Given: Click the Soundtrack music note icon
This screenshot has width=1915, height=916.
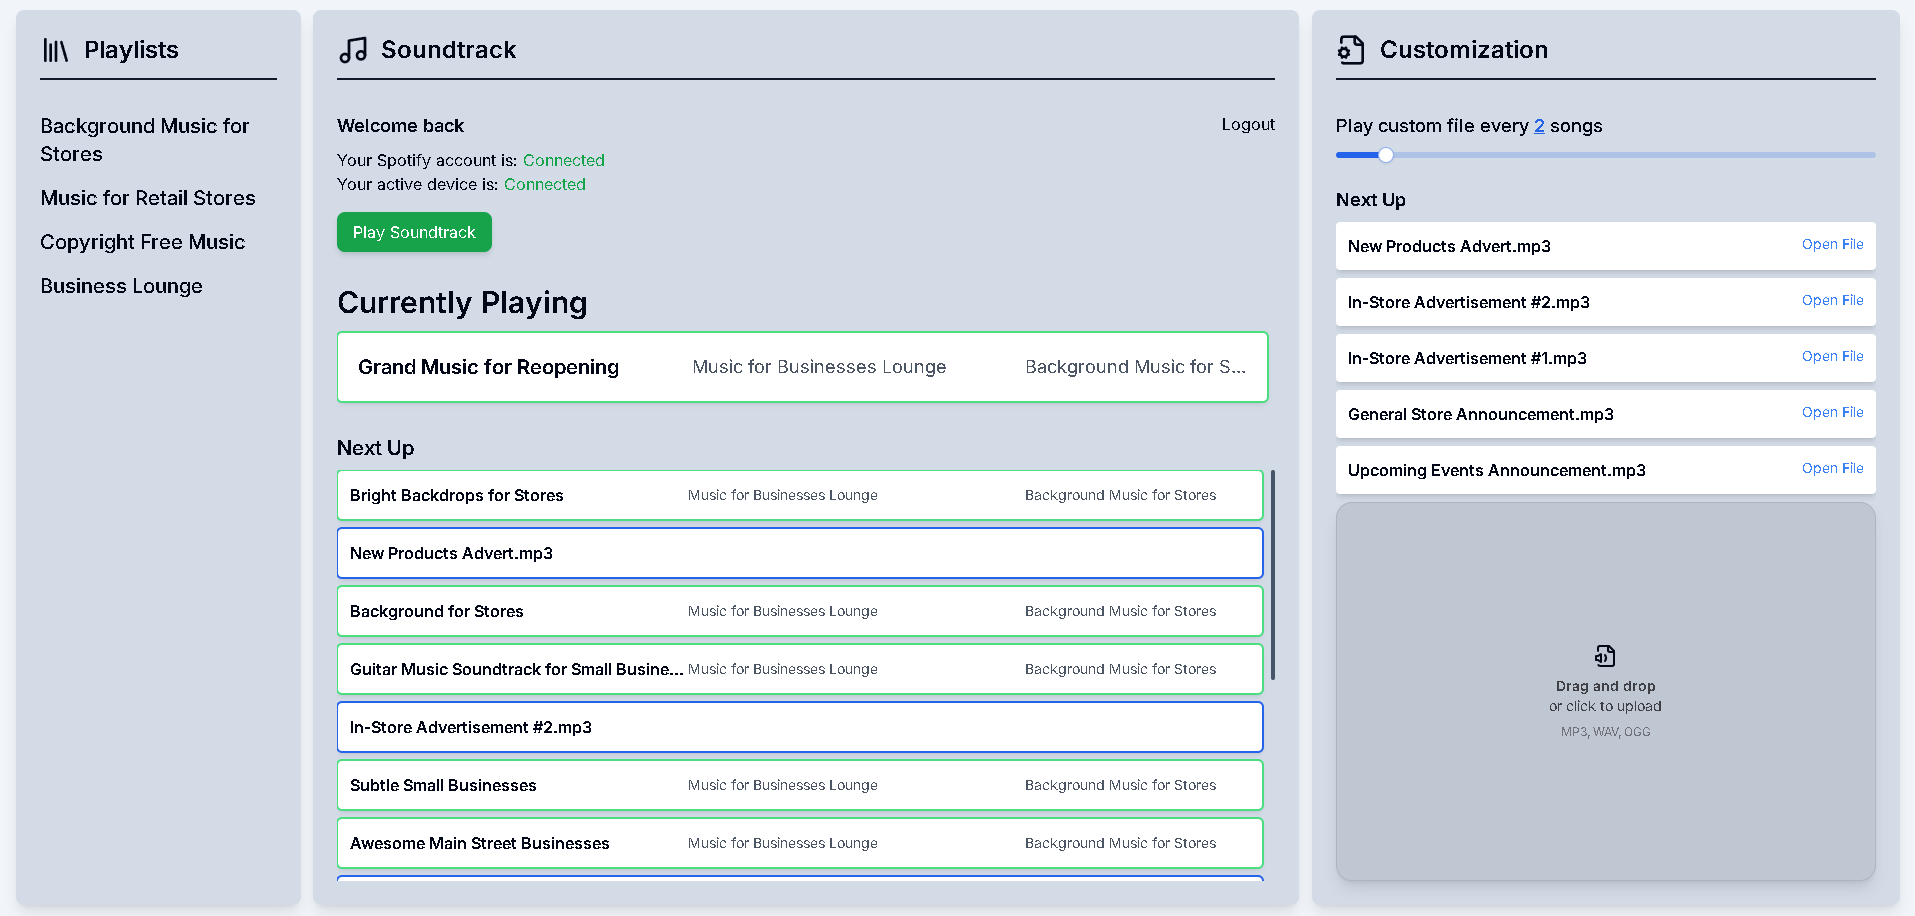Looking at the screenshot, I should click(x=353, y=50).
